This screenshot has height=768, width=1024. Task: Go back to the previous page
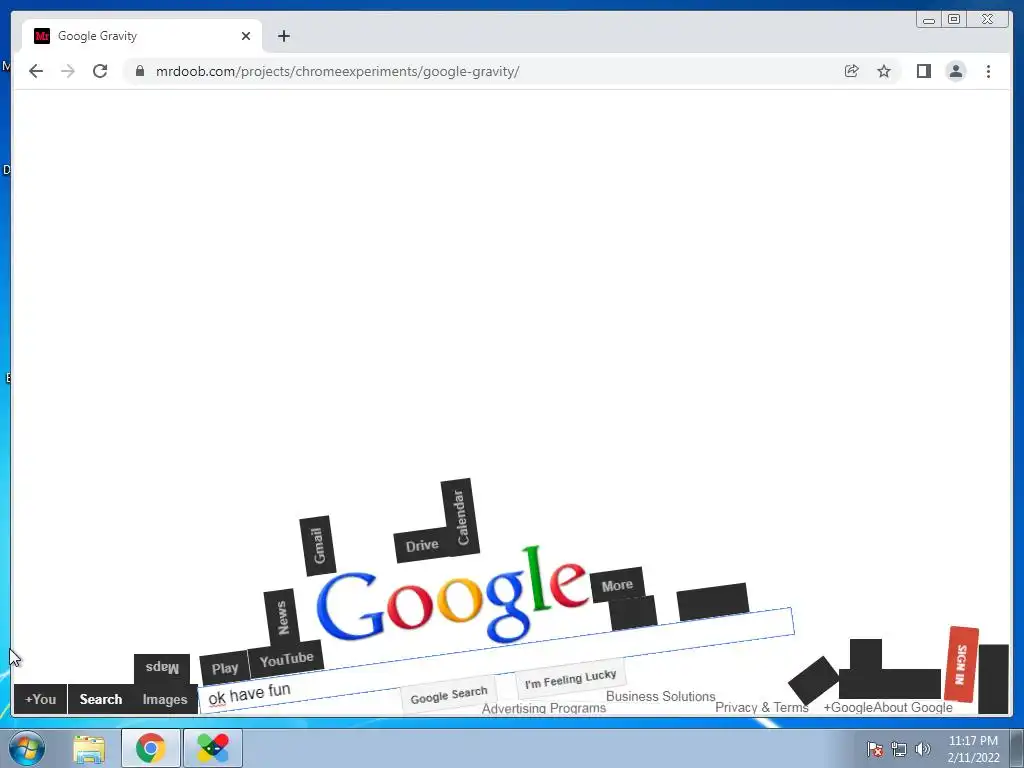36,71
